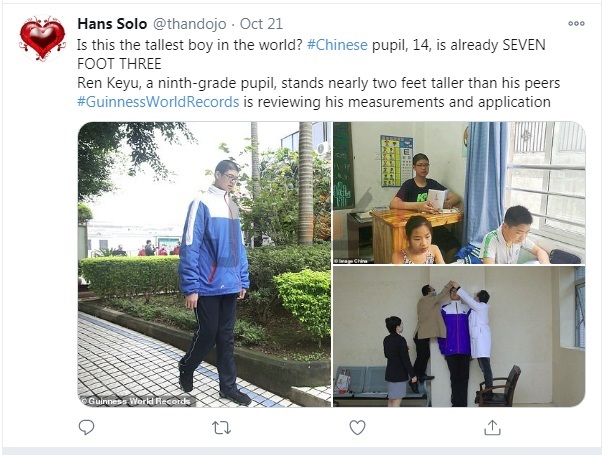This screenshot has height=455, width=607.
Task: Open the #Chinese hashtag link
Action: (337, 45)
